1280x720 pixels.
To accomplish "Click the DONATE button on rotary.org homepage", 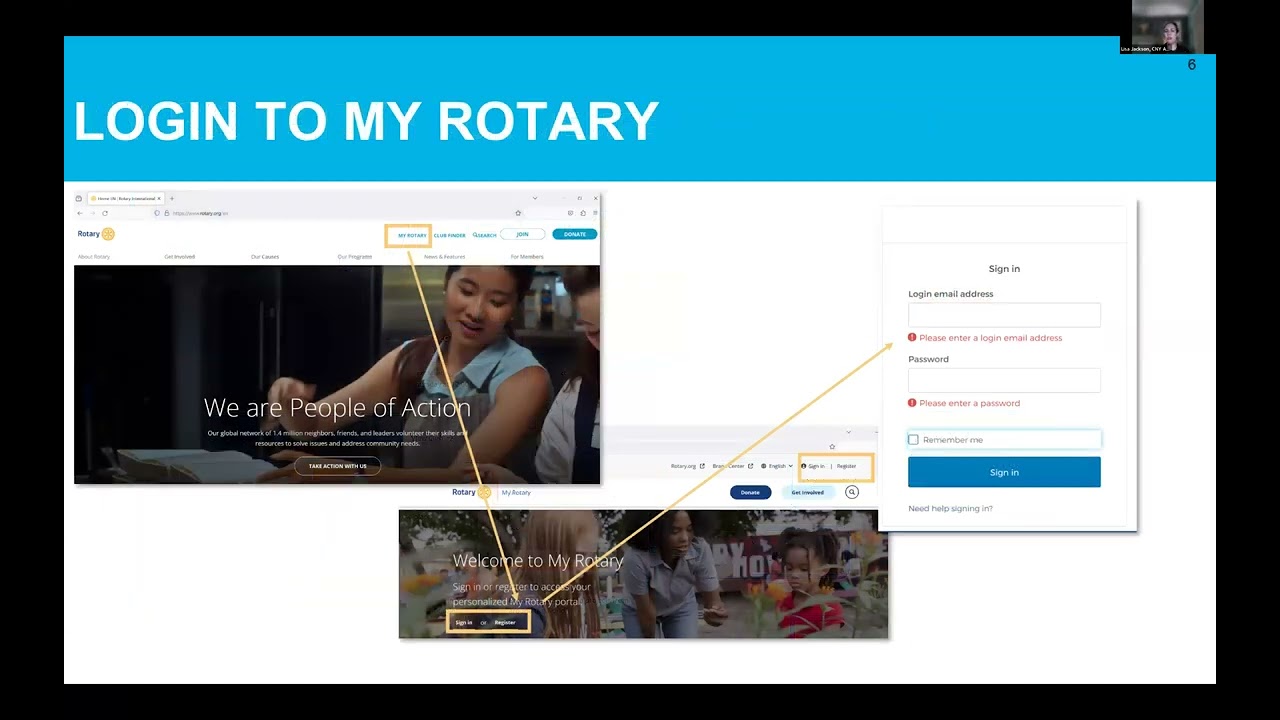I will pos(575,234).
